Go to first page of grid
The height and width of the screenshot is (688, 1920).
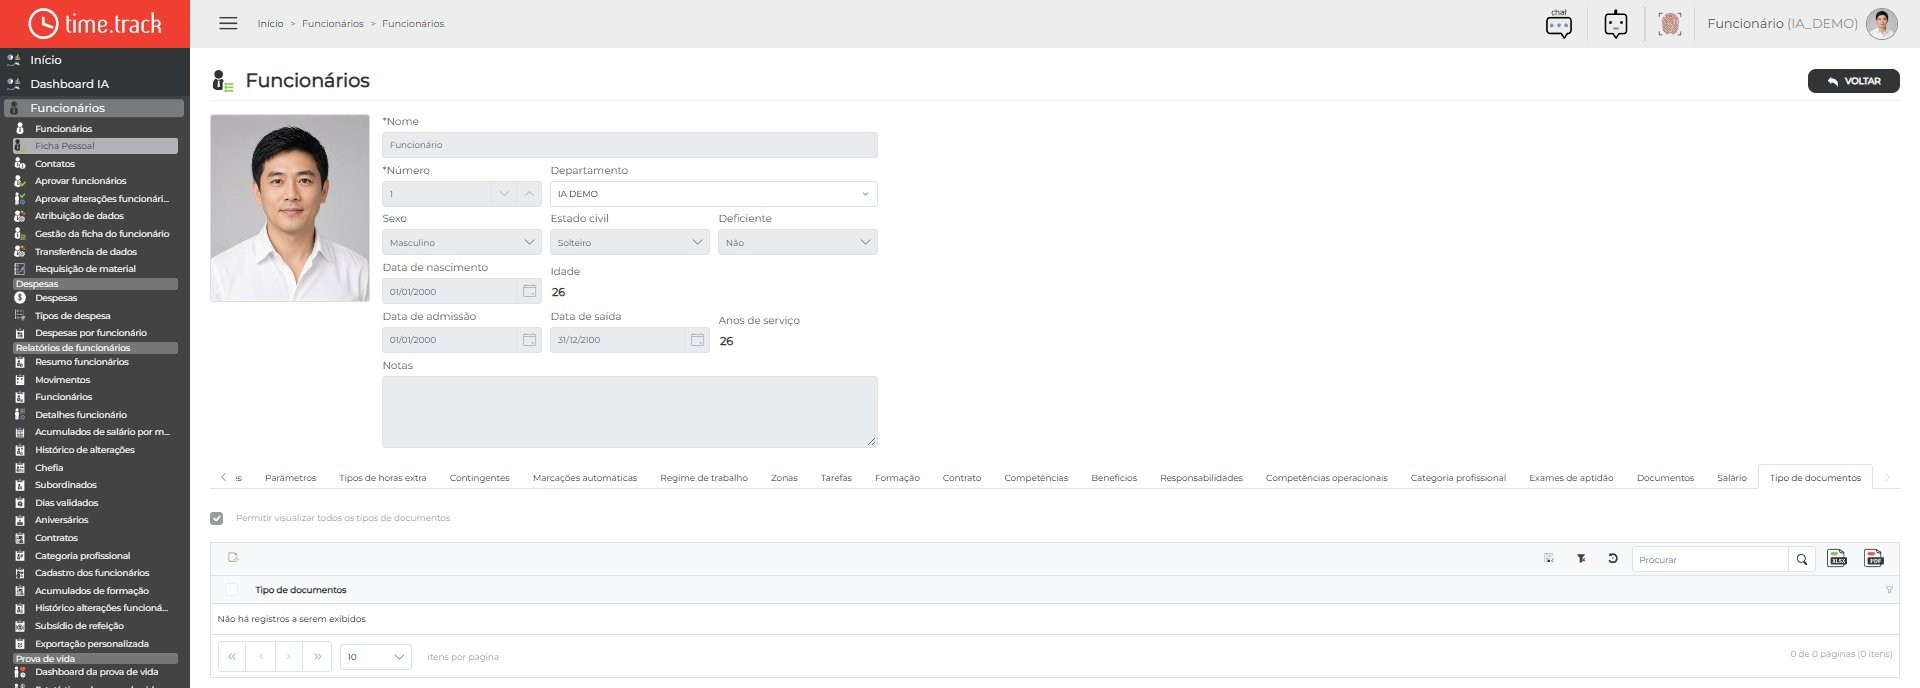pos(232,656)
